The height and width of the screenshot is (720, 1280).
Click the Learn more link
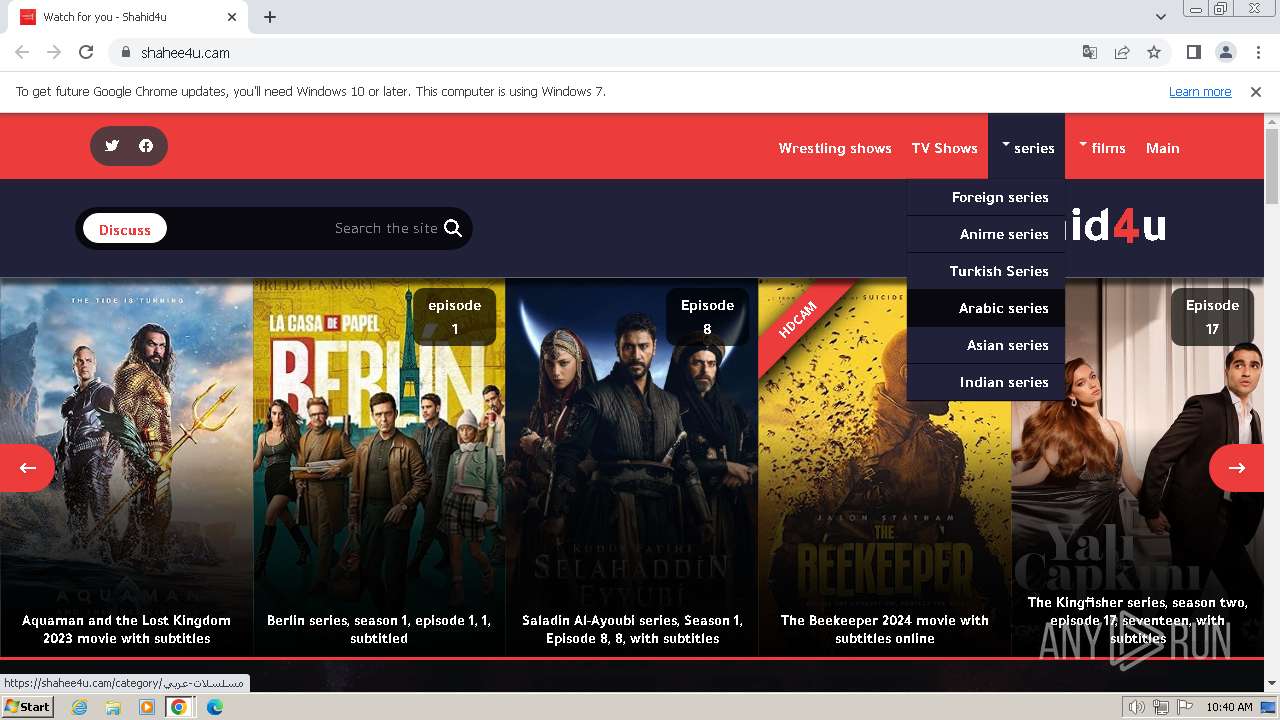point(1200,91)
